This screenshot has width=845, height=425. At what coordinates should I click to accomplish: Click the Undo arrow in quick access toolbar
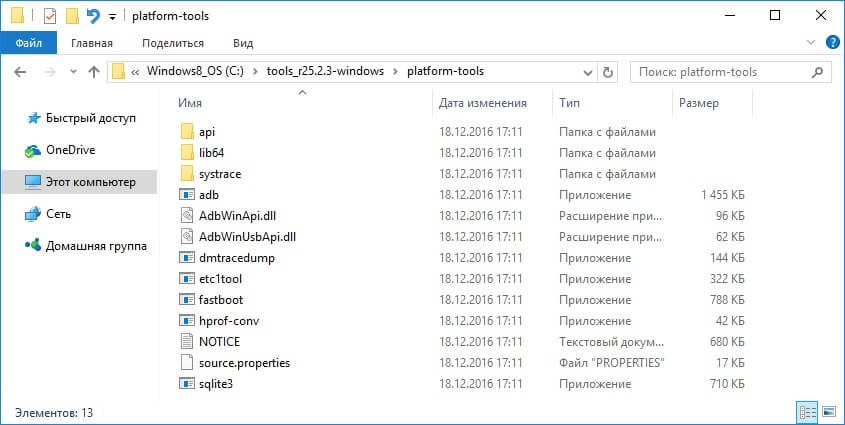93,16
